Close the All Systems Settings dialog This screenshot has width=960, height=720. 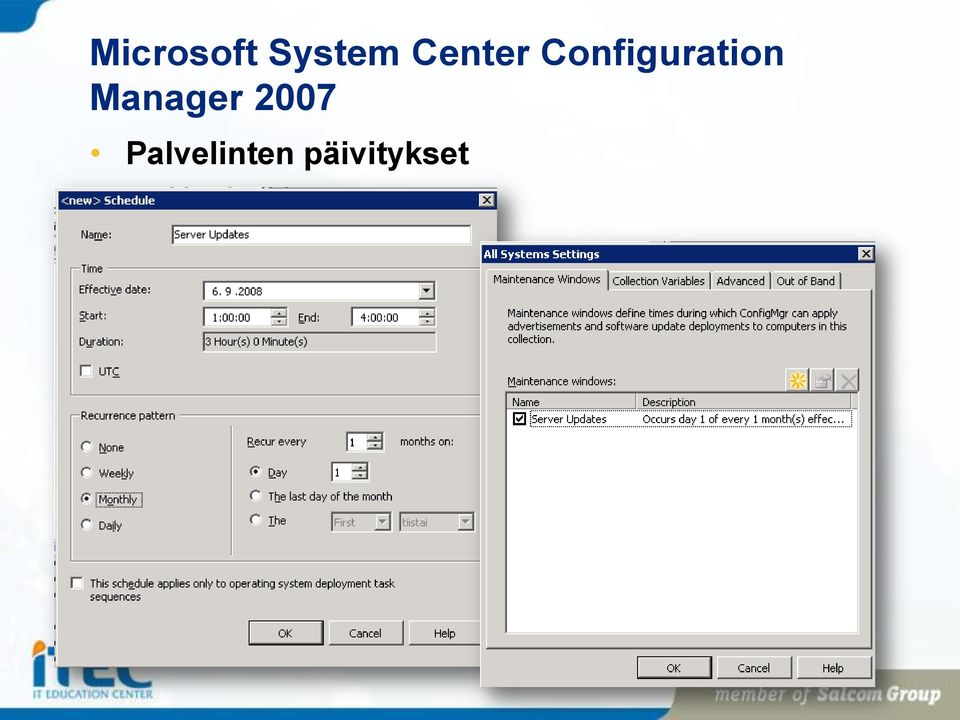click(865, 253)
